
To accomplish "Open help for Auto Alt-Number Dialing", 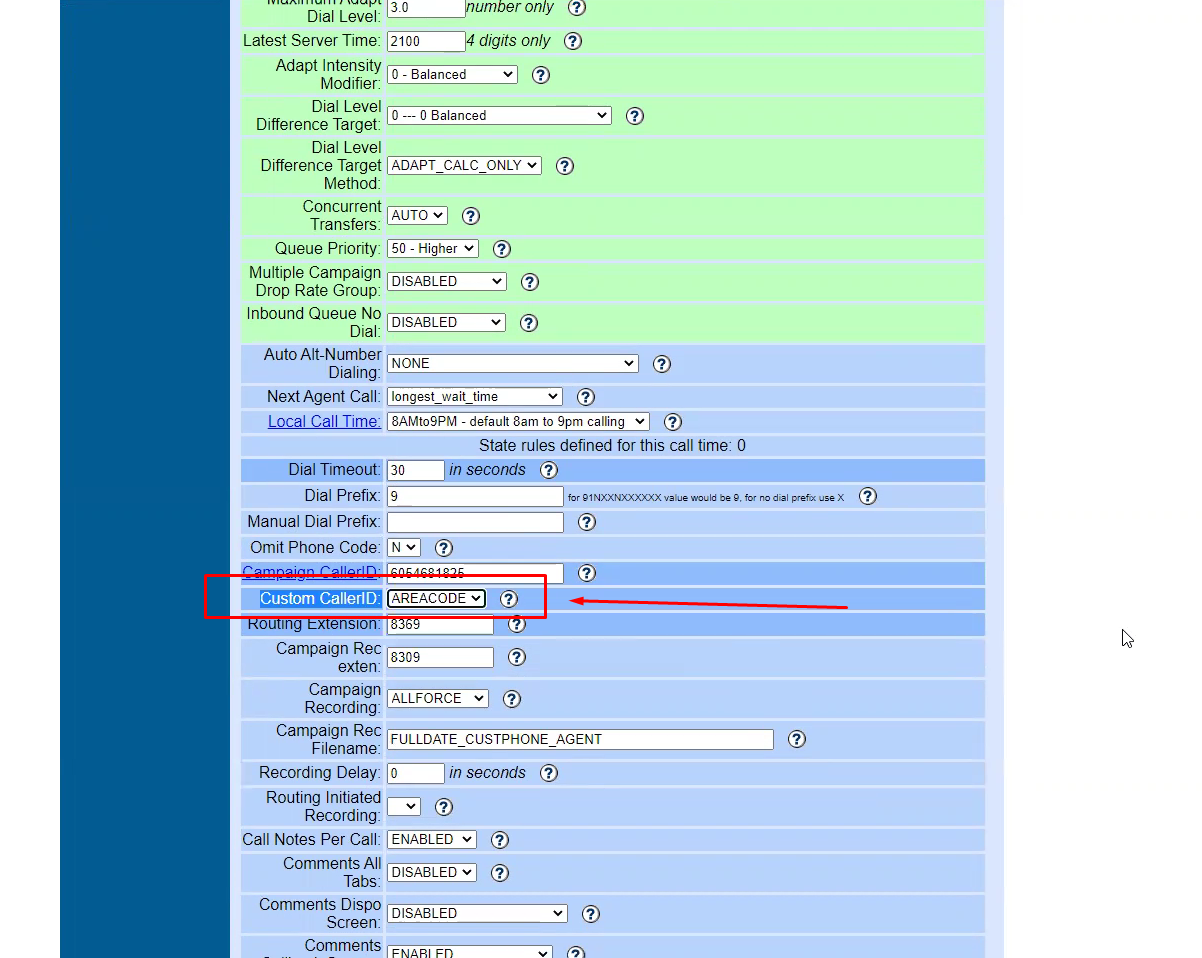I will coord(661,364).
